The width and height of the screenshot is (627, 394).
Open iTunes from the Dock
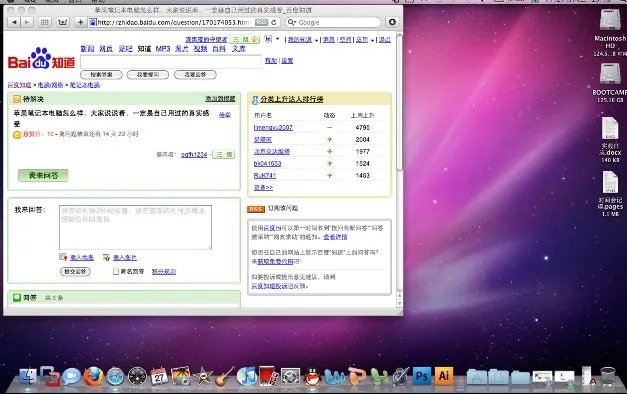click(247, 376)
